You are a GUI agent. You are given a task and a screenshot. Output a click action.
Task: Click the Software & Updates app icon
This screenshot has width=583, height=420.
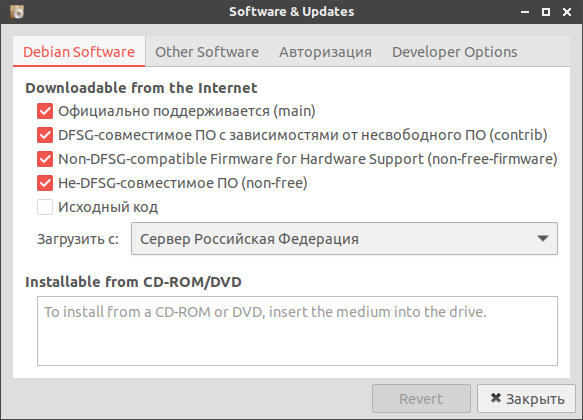[17, 12]
